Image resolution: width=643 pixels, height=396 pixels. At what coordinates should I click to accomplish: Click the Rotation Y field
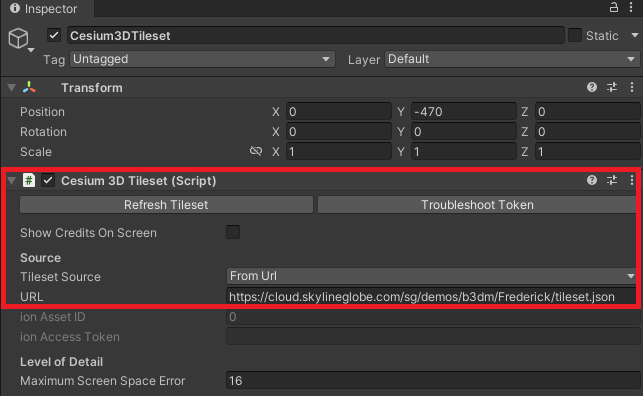[463, 132]
